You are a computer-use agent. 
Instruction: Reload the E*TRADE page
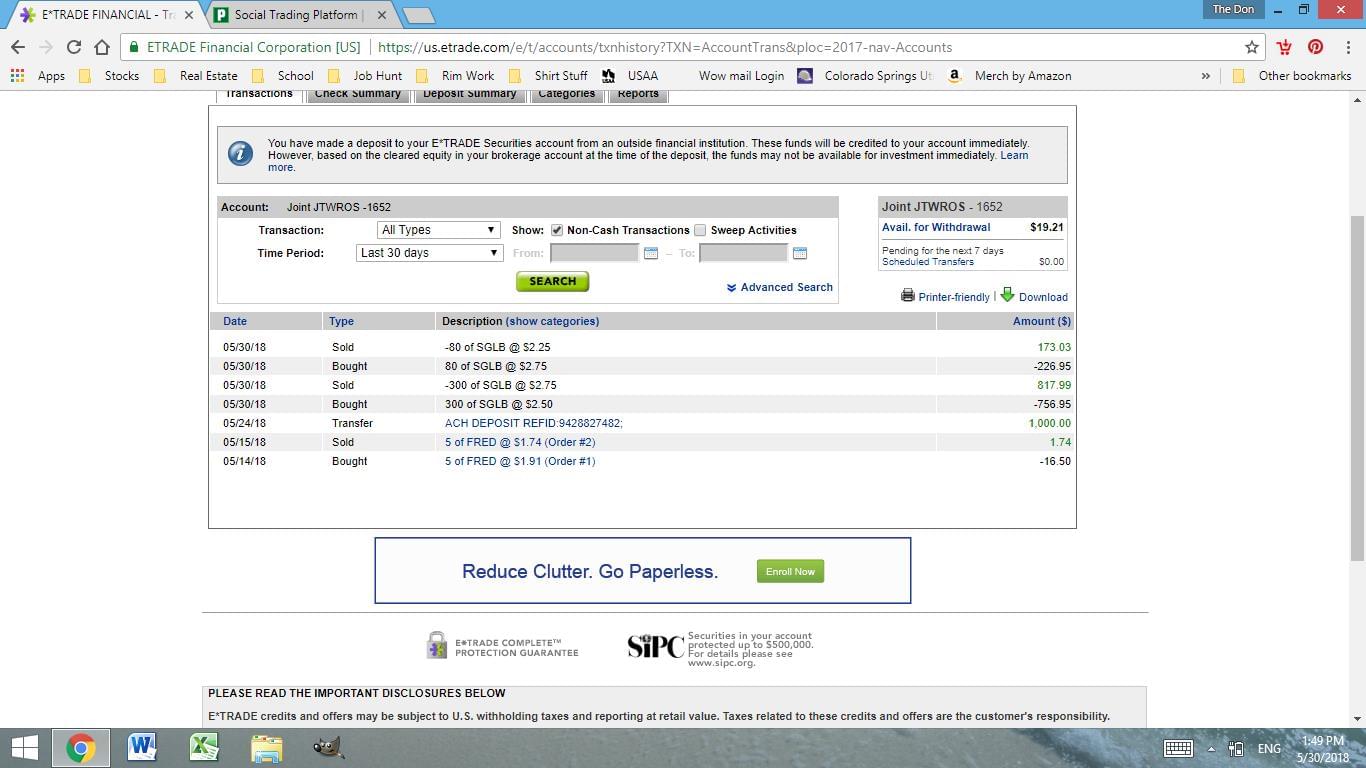pos(73,47)
